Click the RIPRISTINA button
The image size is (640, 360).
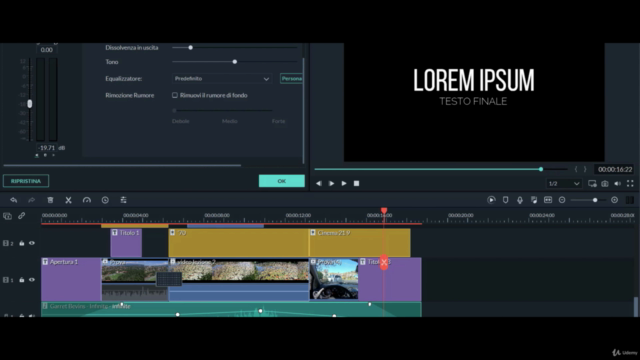pos(26,181)
